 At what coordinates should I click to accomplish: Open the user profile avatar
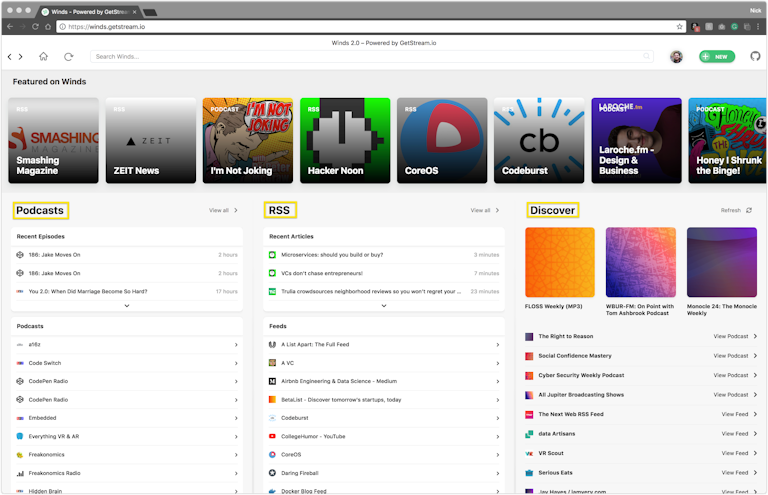tap(676, 57)
